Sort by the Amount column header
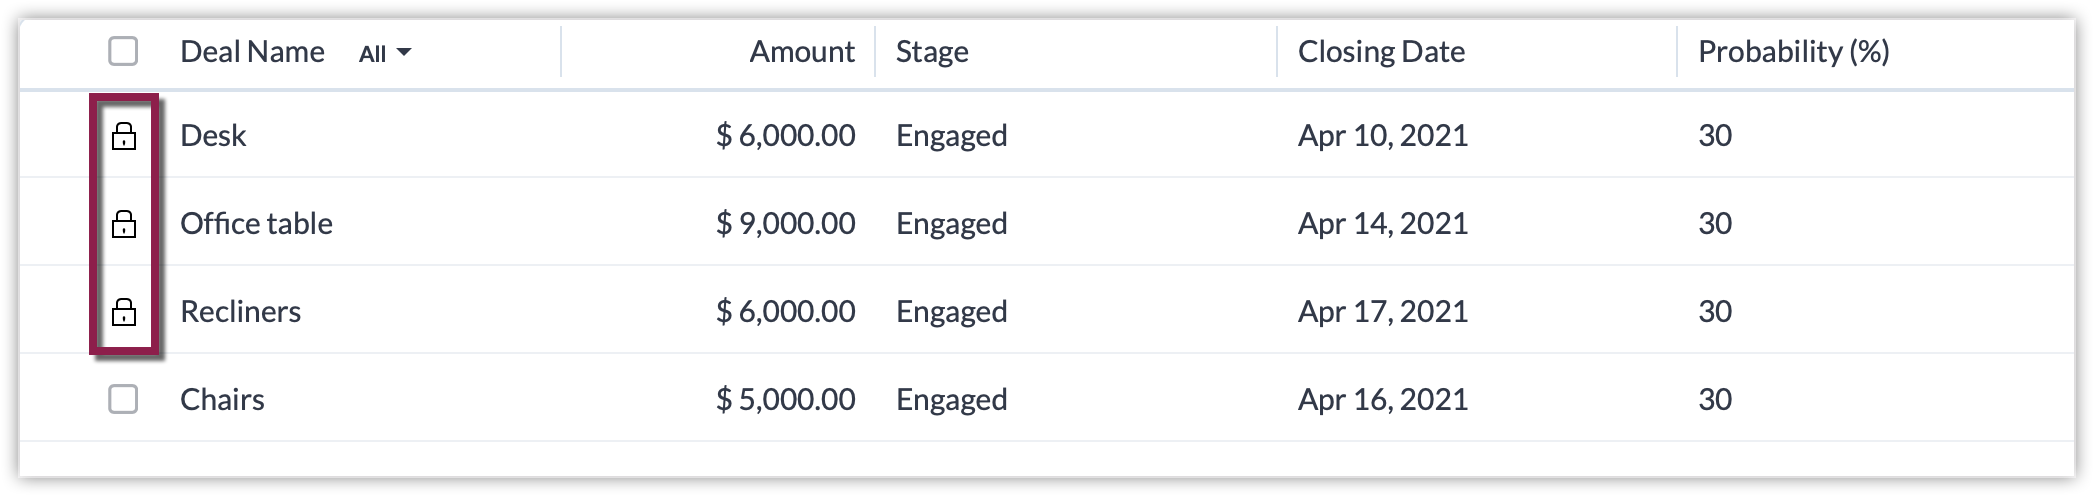Viewport: 2094px width, 496px height. tap(801, 52)
